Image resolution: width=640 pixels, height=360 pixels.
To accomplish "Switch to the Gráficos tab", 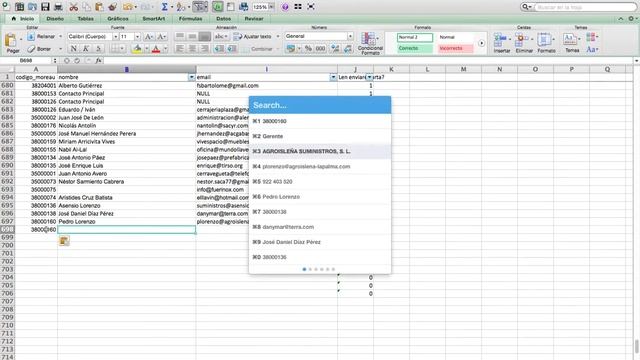I will [x=118, y=19].
